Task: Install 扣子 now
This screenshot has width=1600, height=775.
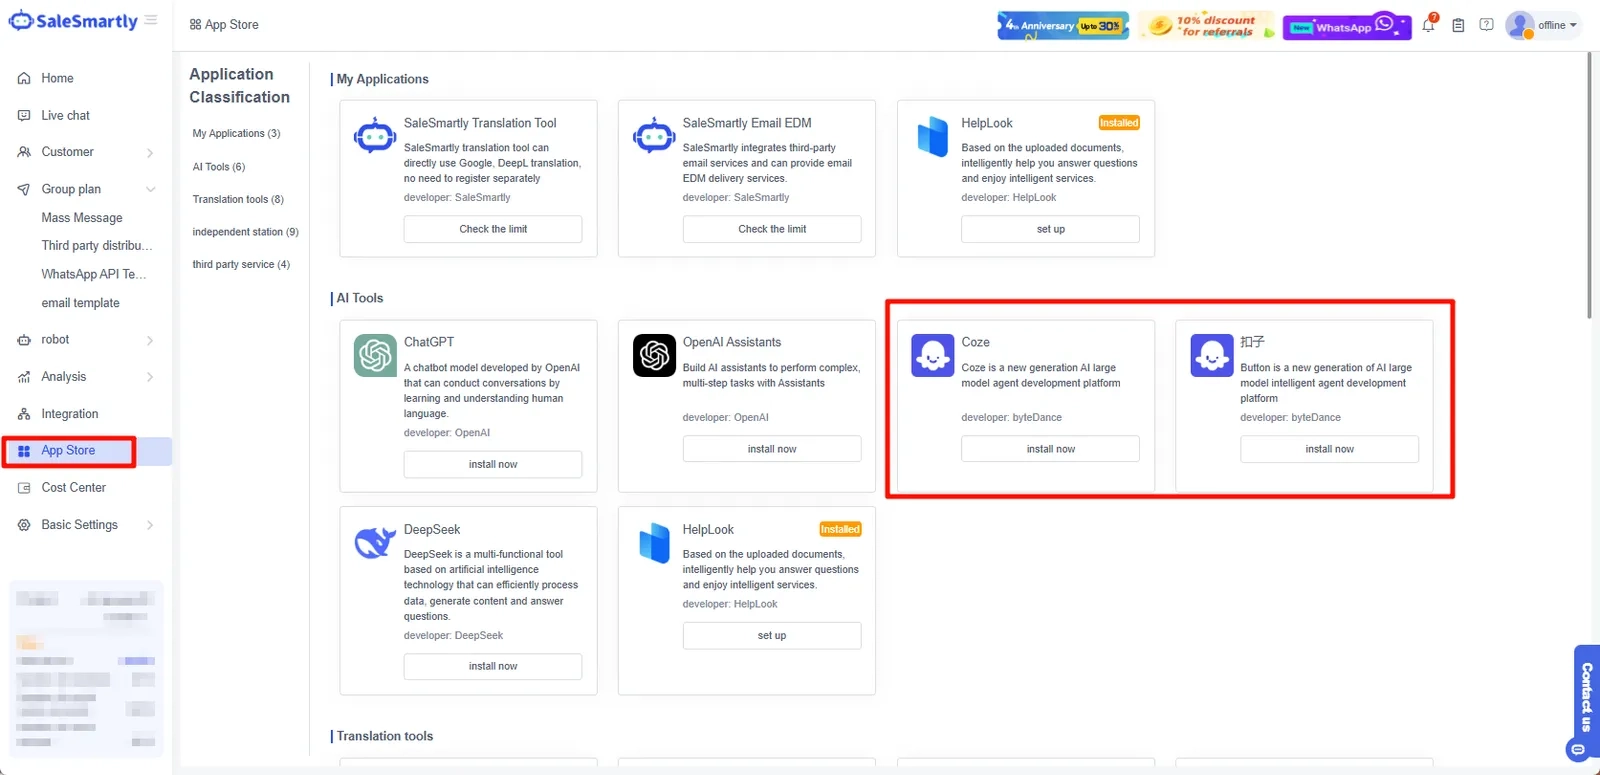Action: tap(1329, 449)
